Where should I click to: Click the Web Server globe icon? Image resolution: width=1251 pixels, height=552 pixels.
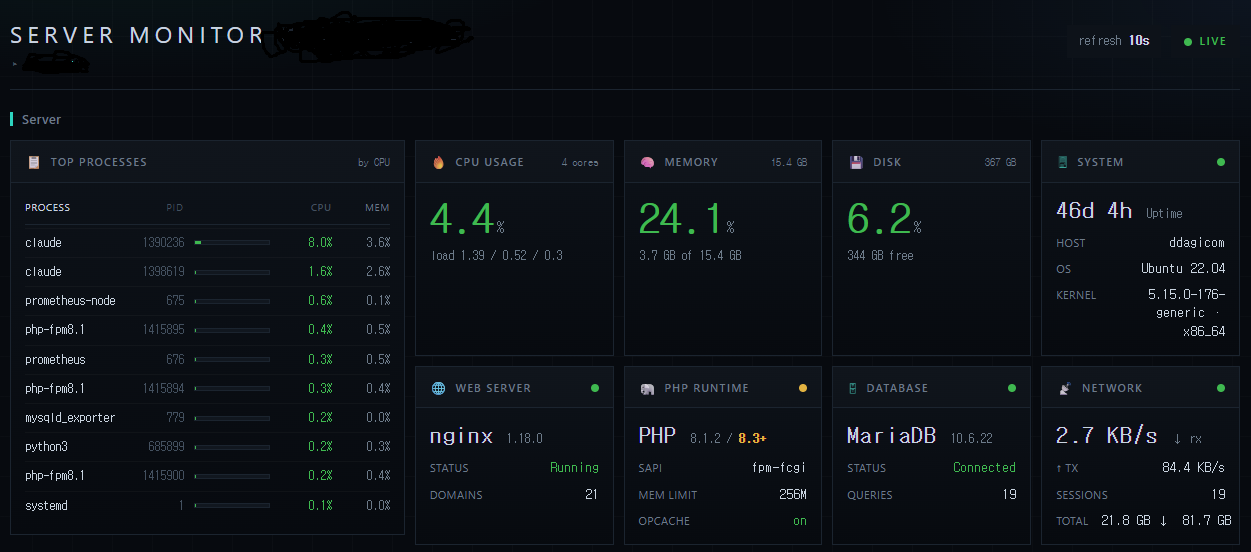[x=438, y=388]
